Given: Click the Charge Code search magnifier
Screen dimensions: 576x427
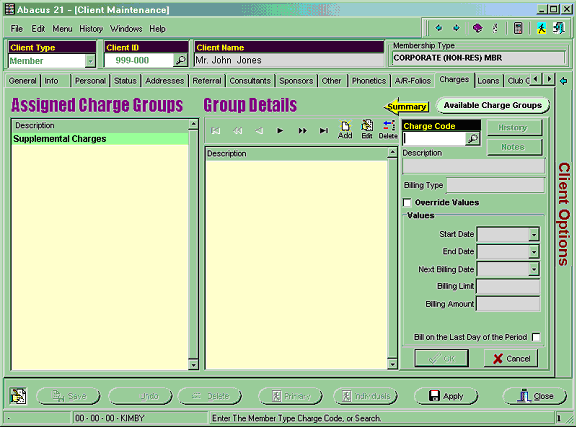Looking at the screenshot, I should [x=472, y=139].
